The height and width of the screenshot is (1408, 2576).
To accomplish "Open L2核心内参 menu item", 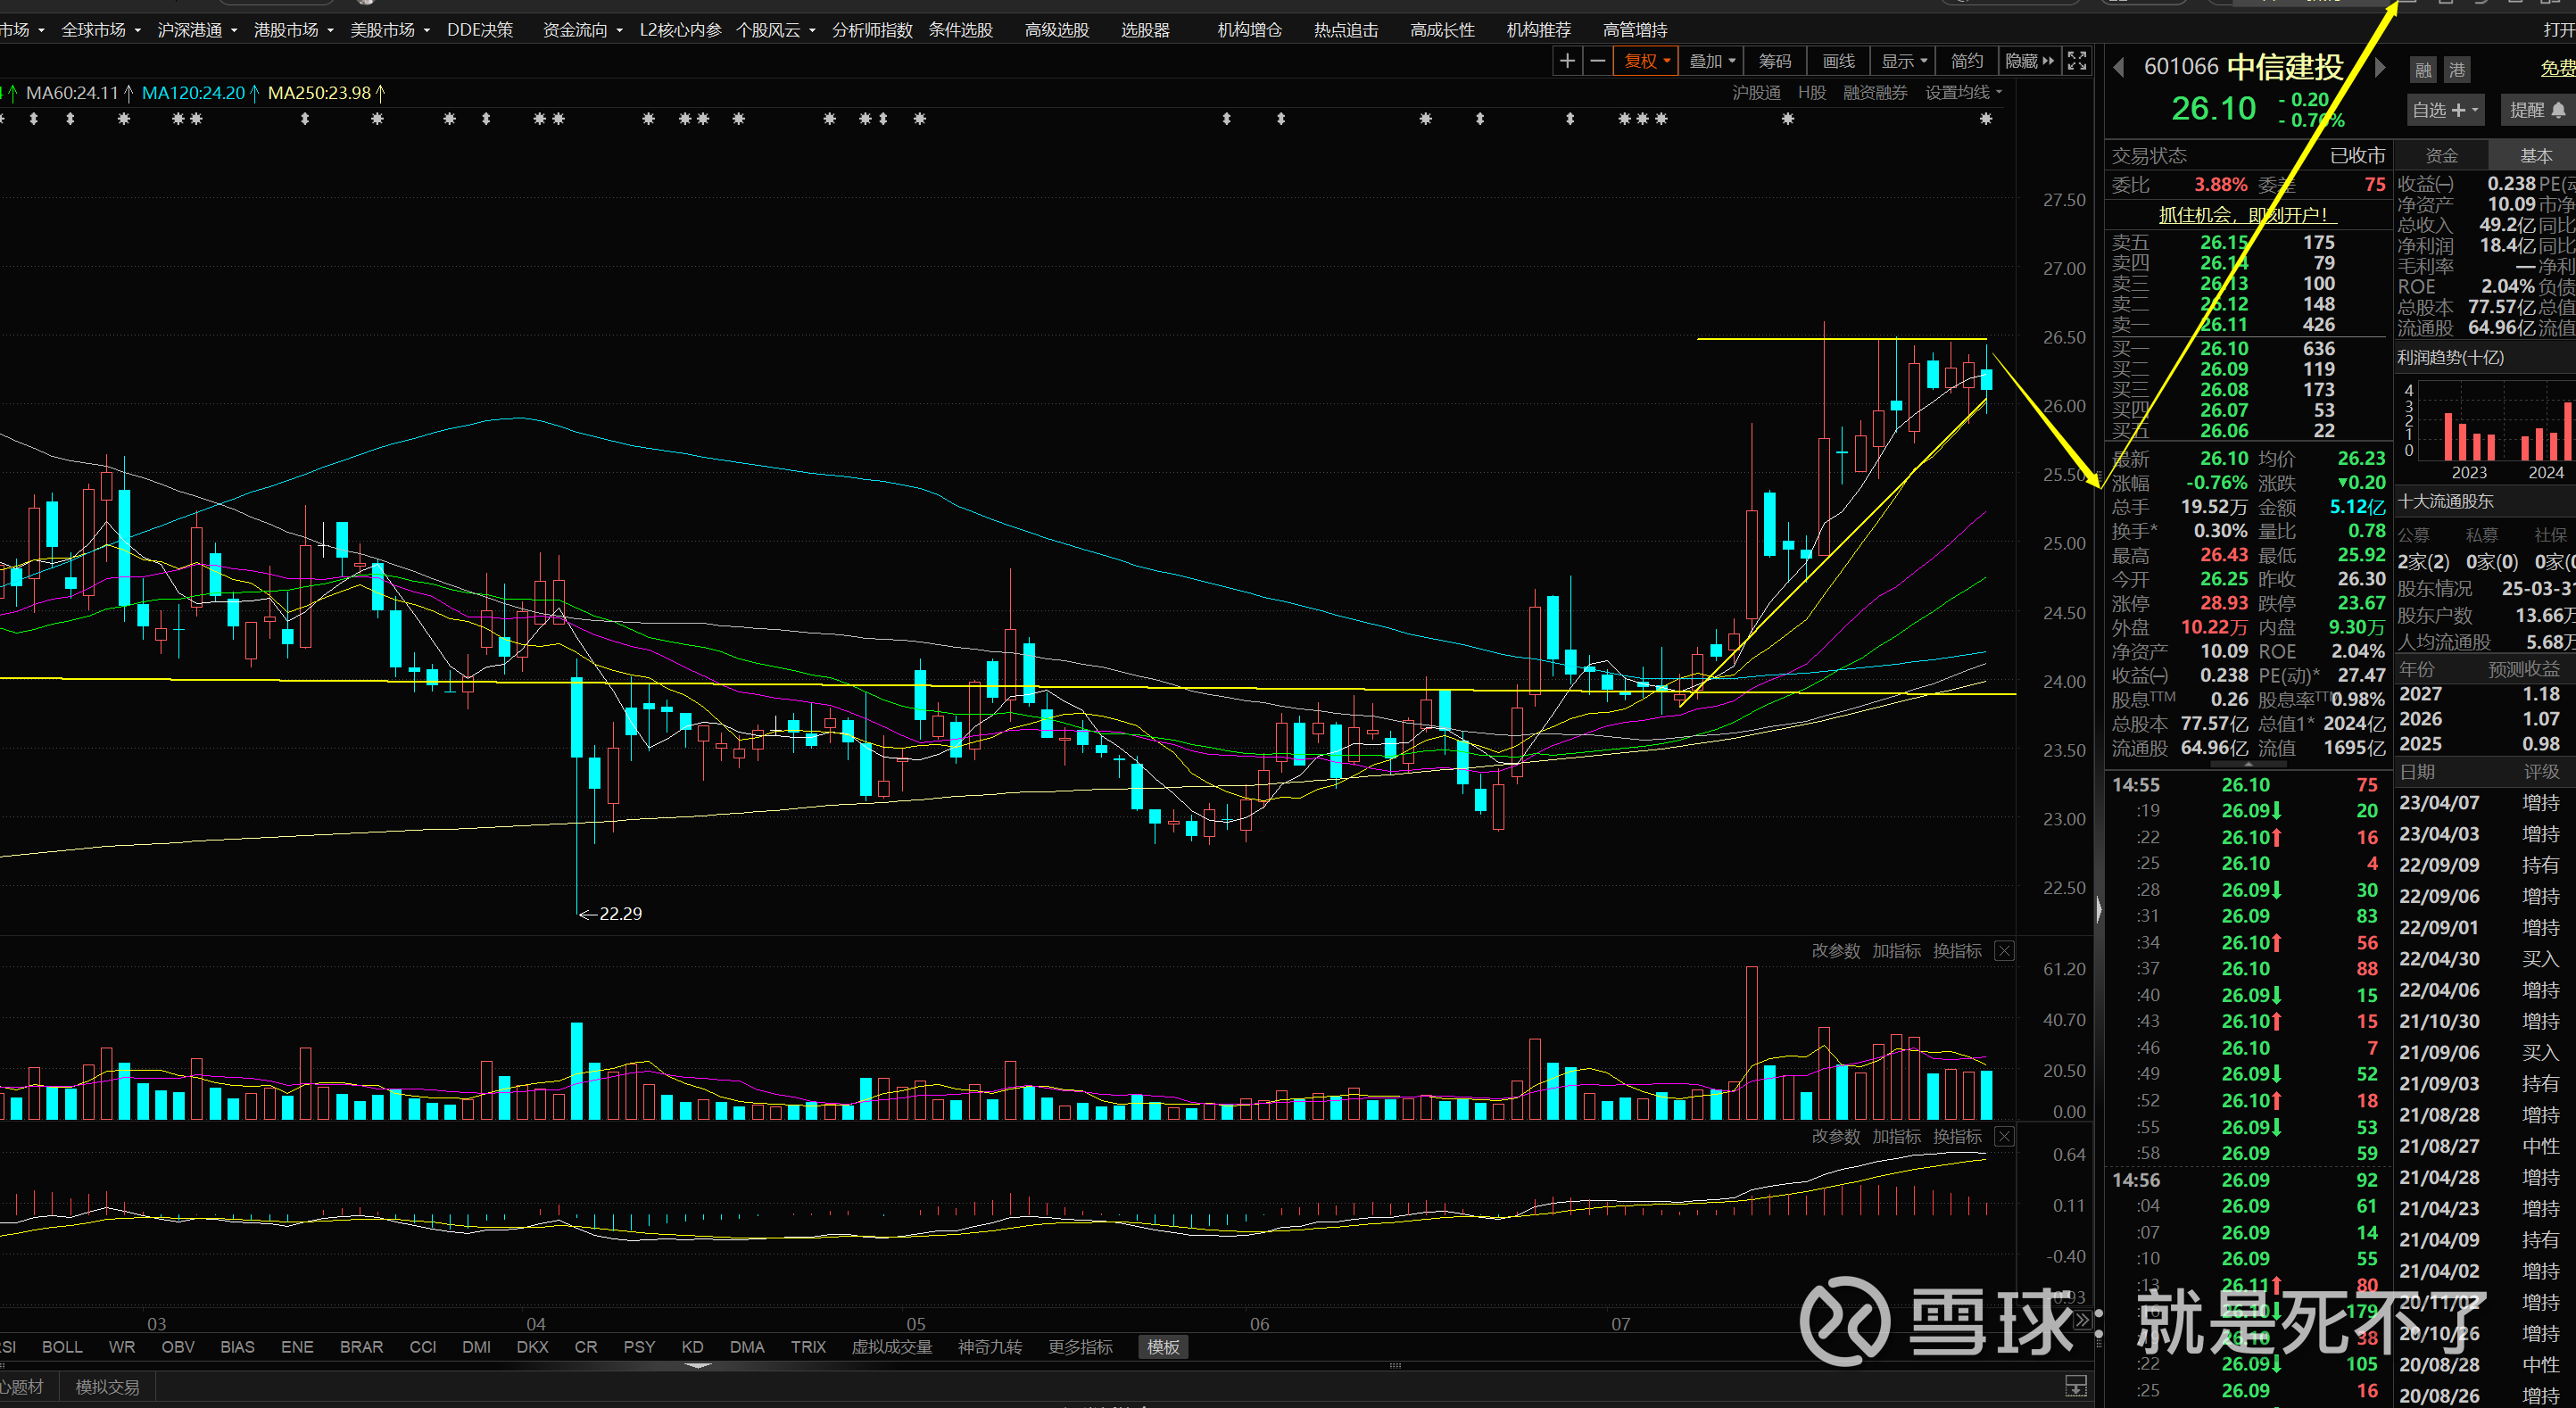I will point(680,30).
